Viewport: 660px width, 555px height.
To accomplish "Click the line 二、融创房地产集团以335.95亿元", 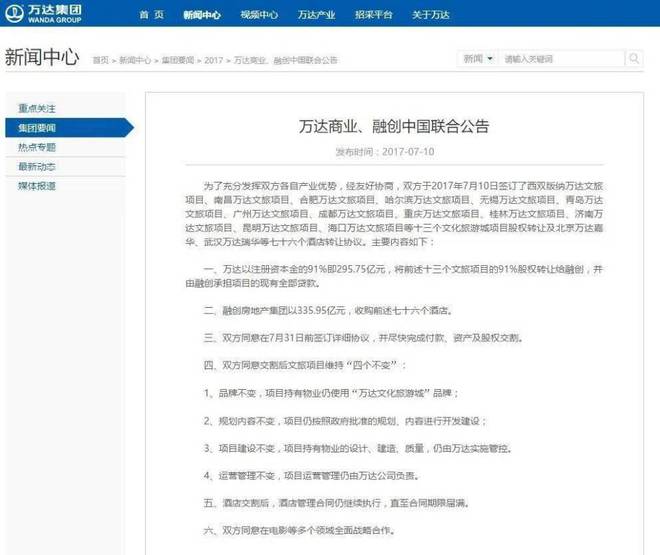I will pos(328,311).
